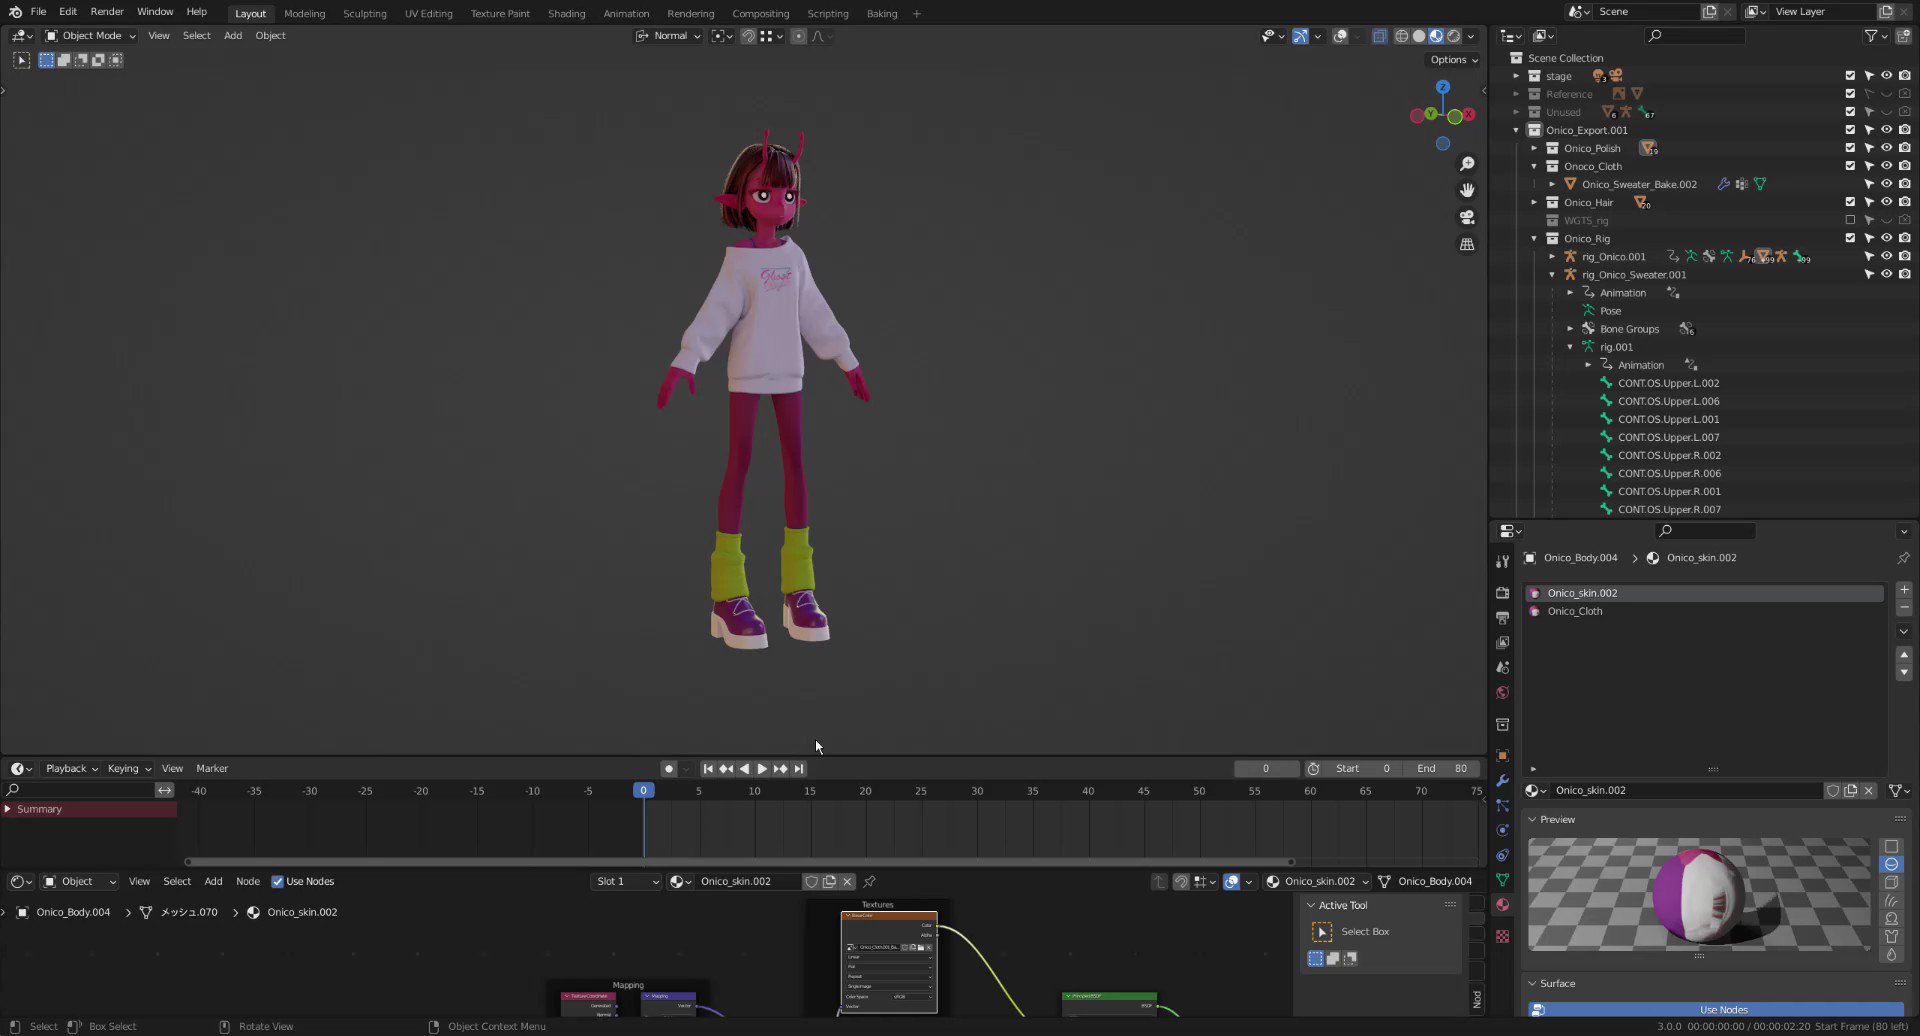Select solid viewport shading
1920x1036 pixels.
1418,36
